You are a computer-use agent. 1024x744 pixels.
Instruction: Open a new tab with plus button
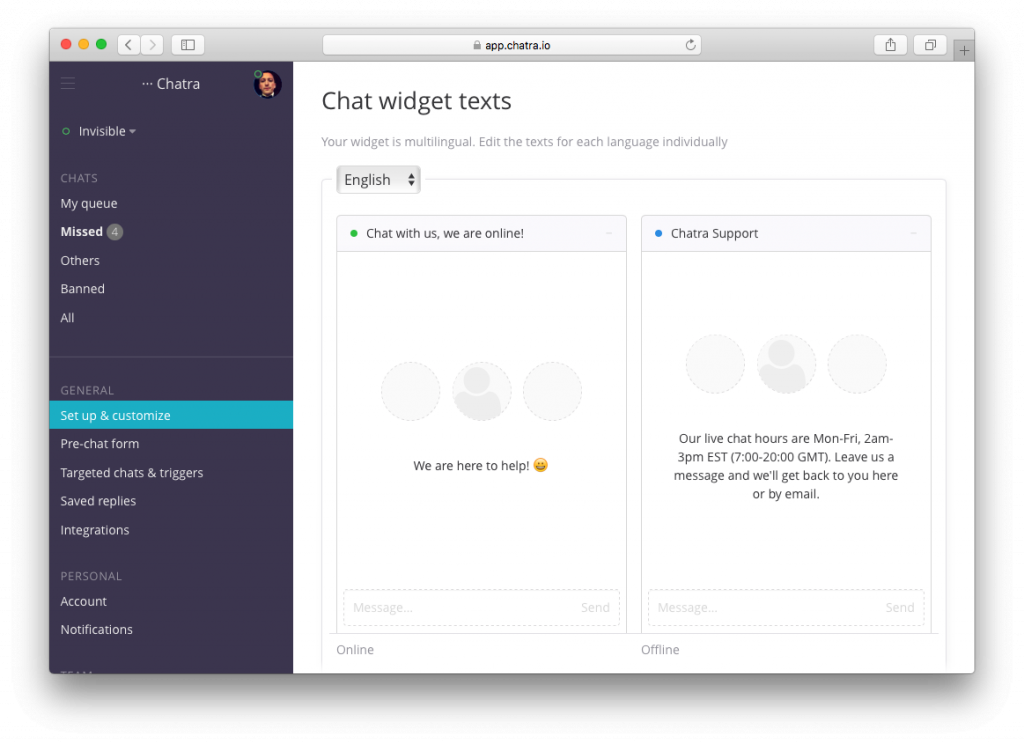tap(964, 50)
